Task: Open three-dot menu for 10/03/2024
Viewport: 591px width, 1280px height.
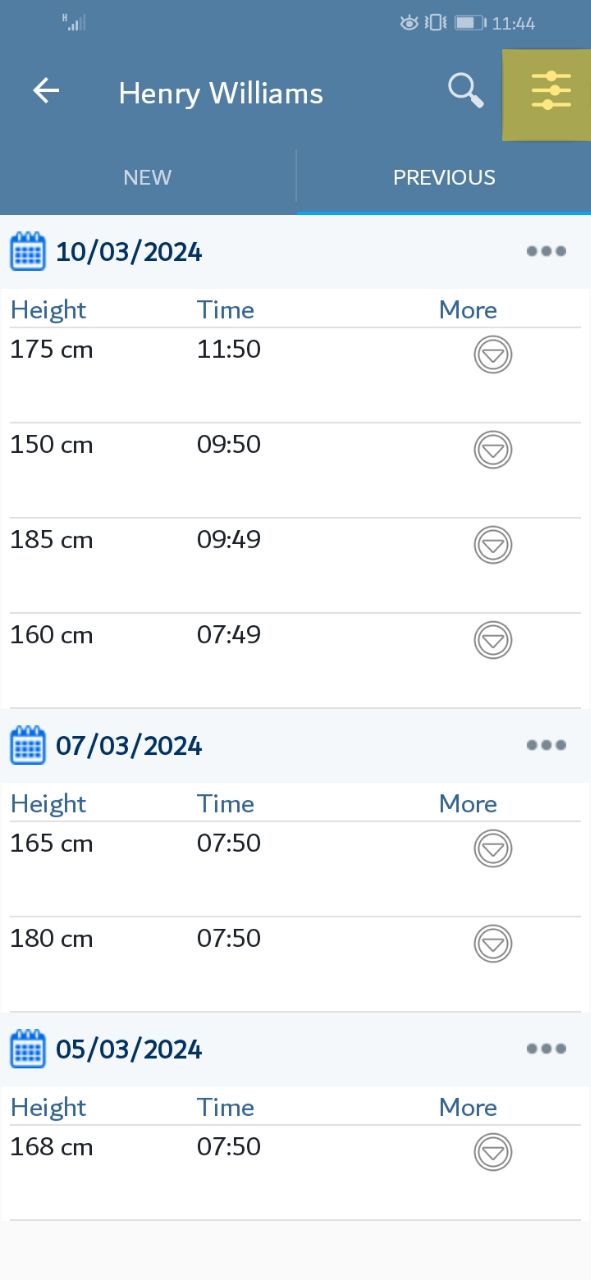Action: (x=546, y=251)
